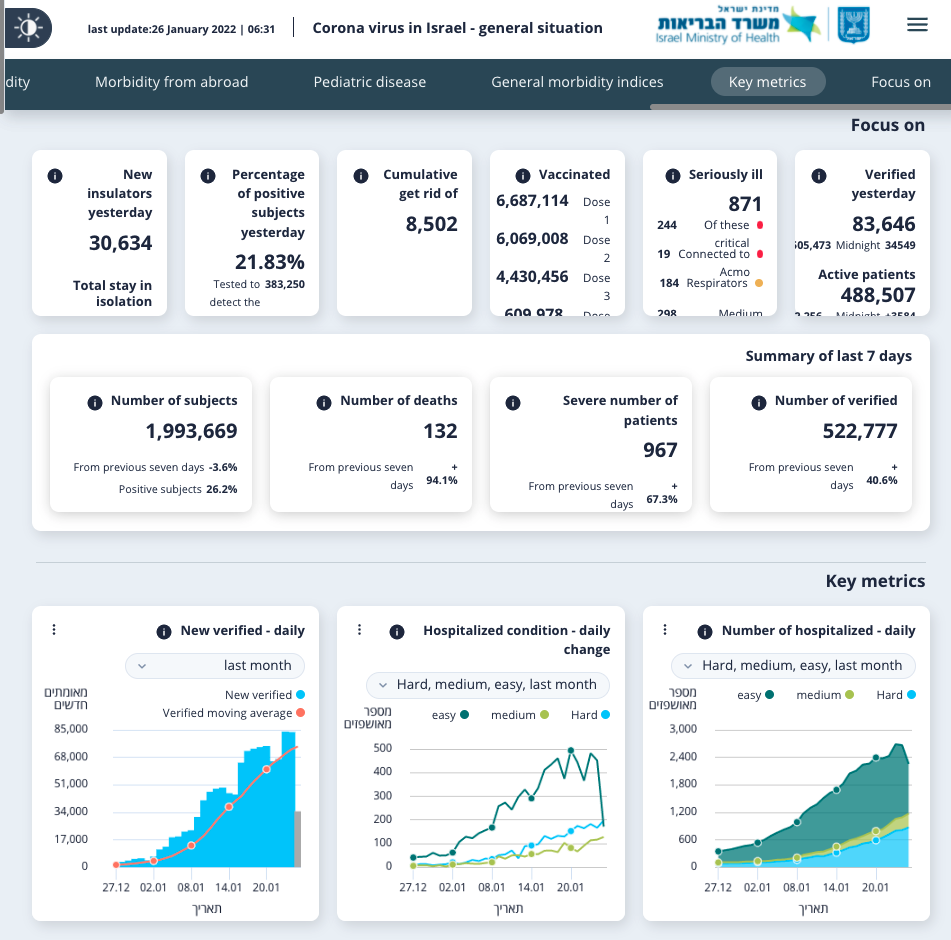Show info for Cumulative get rid of
The height and width of the screenshot is (940, 951).
pos(361,176)
